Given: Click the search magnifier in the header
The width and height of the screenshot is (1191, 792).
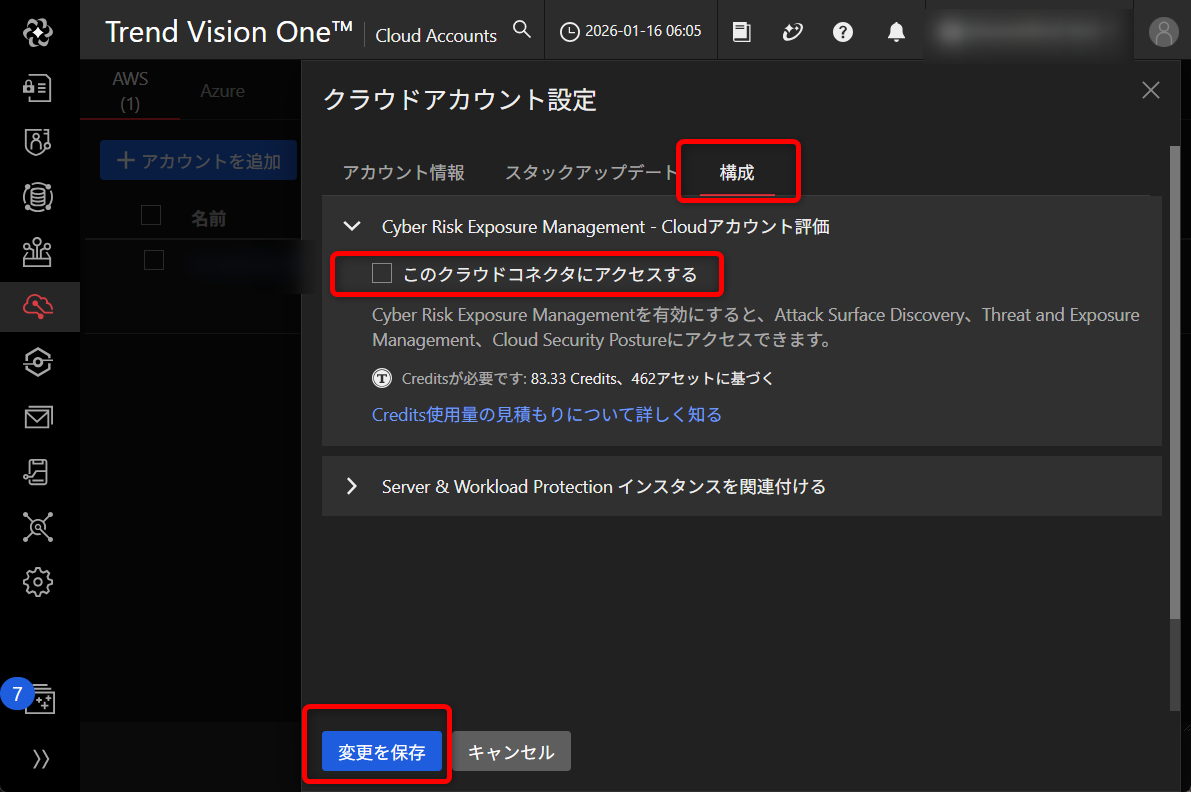Looking at the screenshot, I should coord(522,30).
